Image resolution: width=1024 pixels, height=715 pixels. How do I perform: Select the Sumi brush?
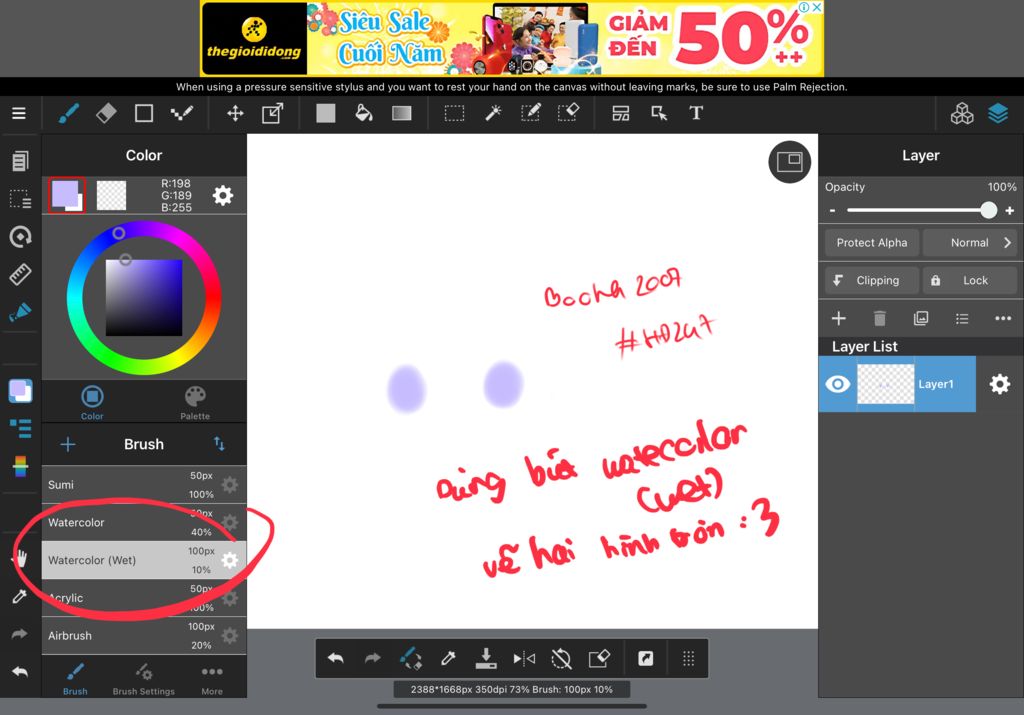pyautogui.click(x=144, y=485)
